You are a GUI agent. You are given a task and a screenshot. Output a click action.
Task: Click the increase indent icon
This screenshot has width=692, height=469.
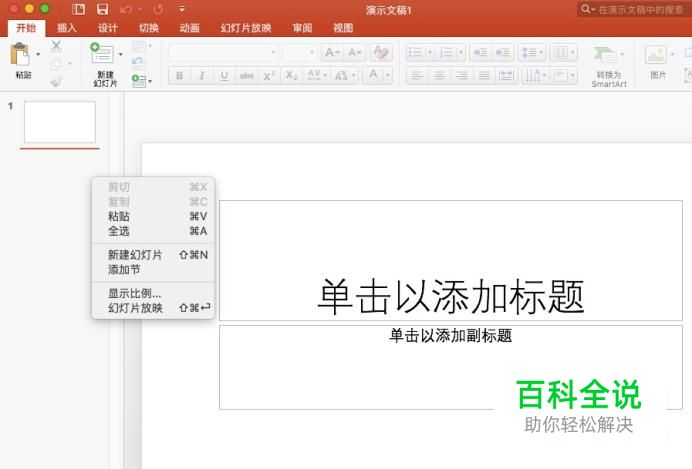coord(503,53)
